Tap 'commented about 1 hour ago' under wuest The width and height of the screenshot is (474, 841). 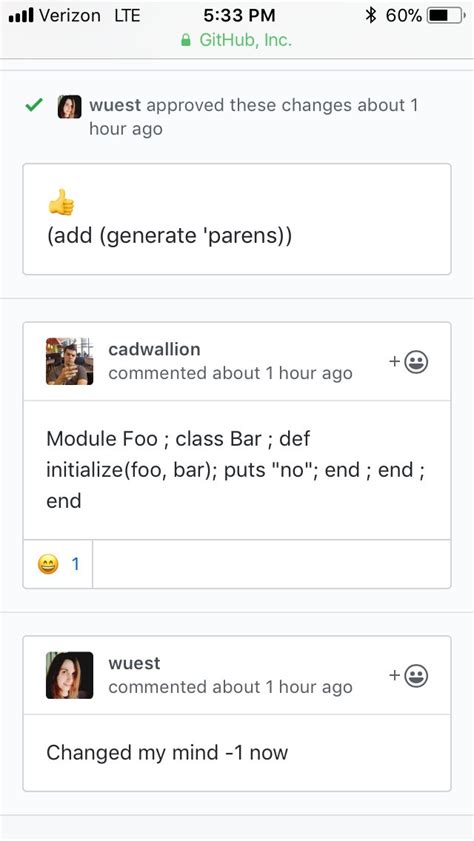click(231, 687)
